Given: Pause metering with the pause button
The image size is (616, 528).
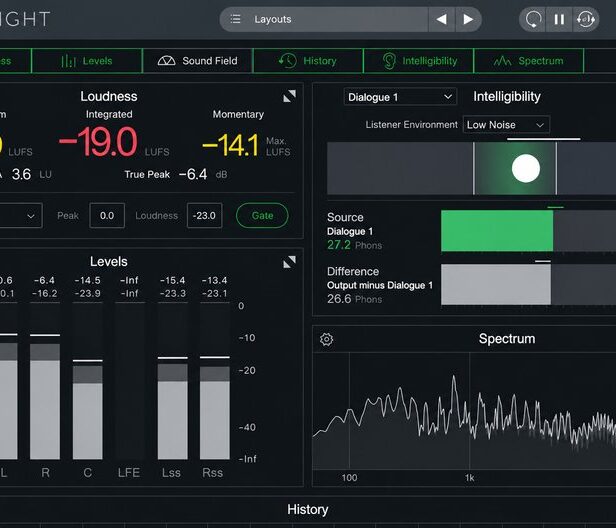Looking at the screenshot, I should click(559, 19).
